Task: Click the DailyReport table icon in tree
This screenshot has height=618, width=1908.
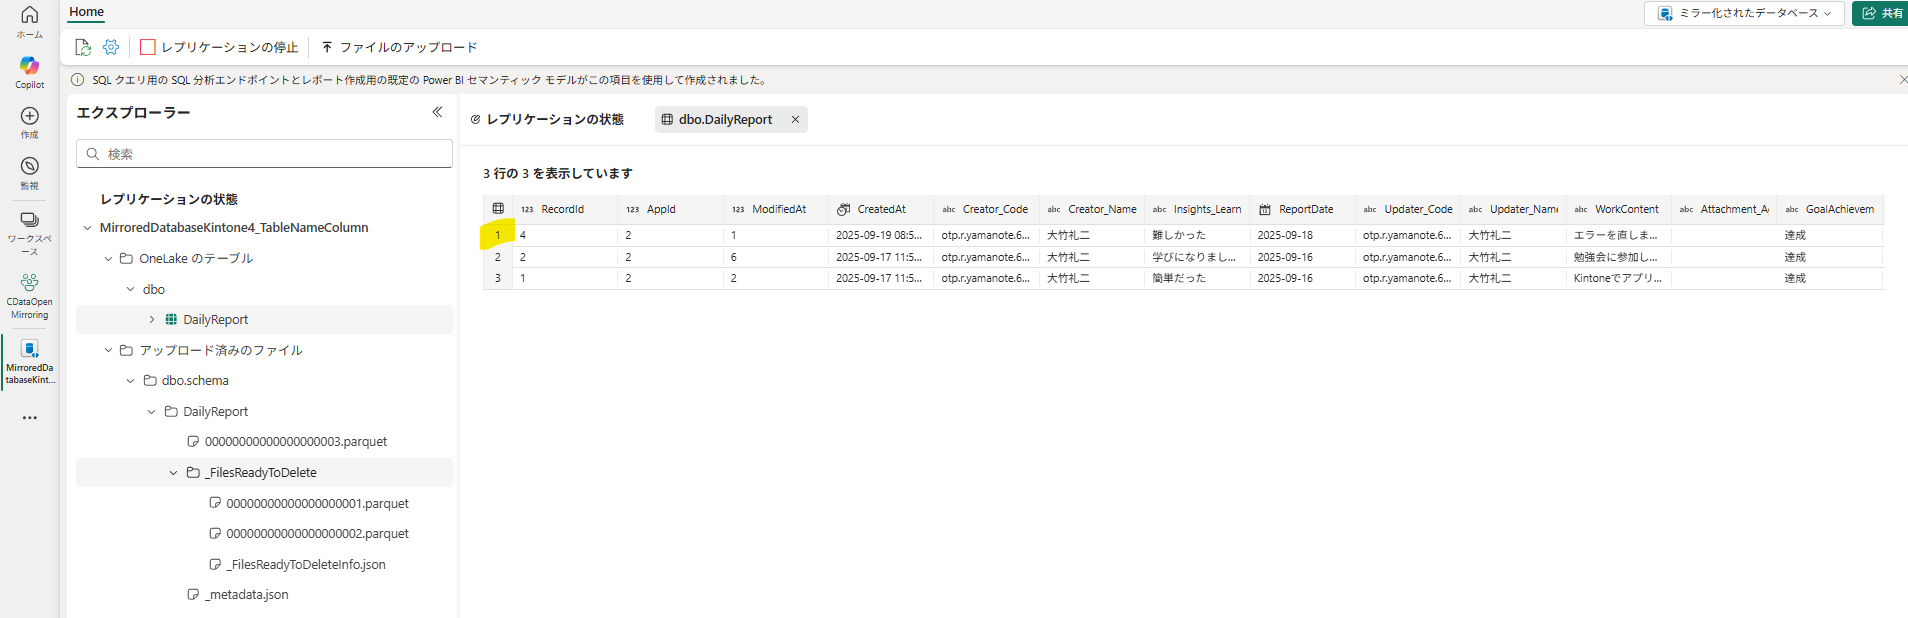Action: click(x=171, y=319)
